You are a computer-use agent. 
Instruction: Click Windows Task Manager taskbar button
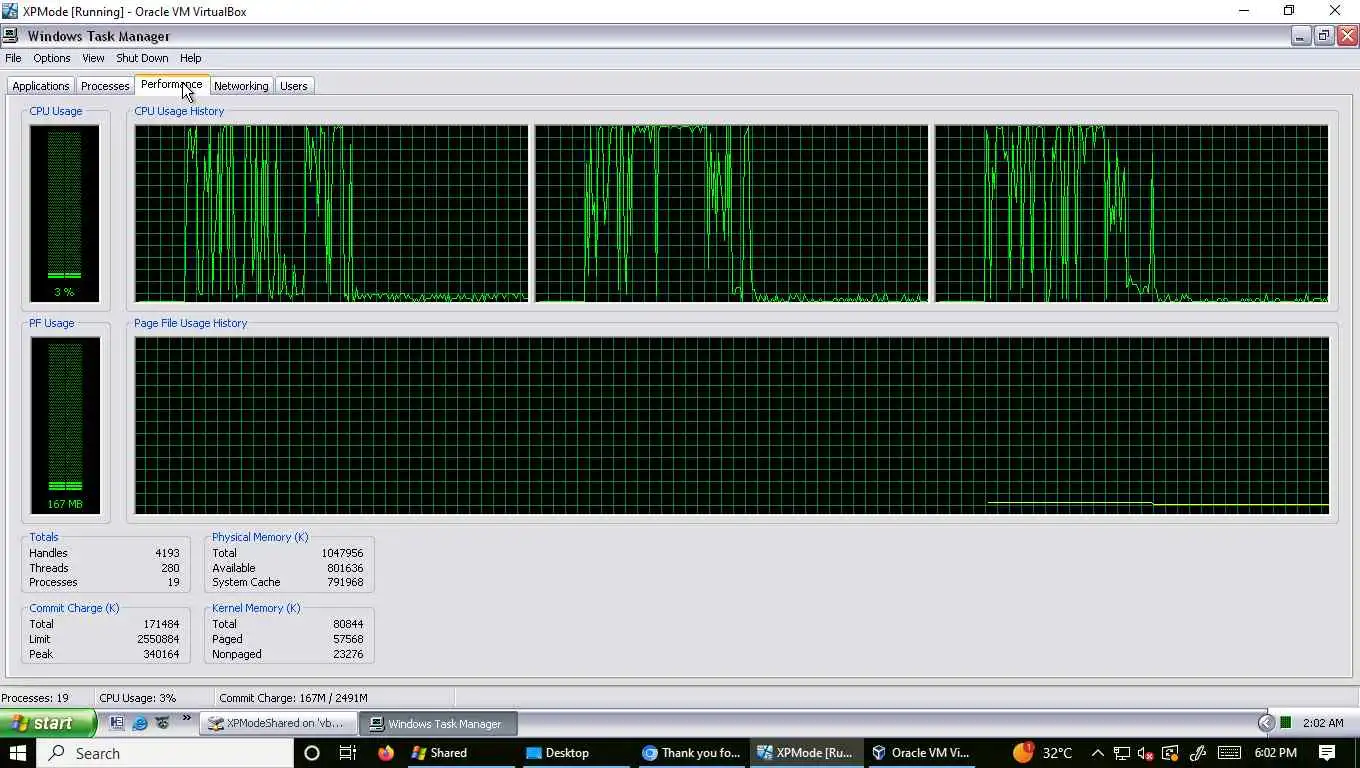click(x=436, y=723)
